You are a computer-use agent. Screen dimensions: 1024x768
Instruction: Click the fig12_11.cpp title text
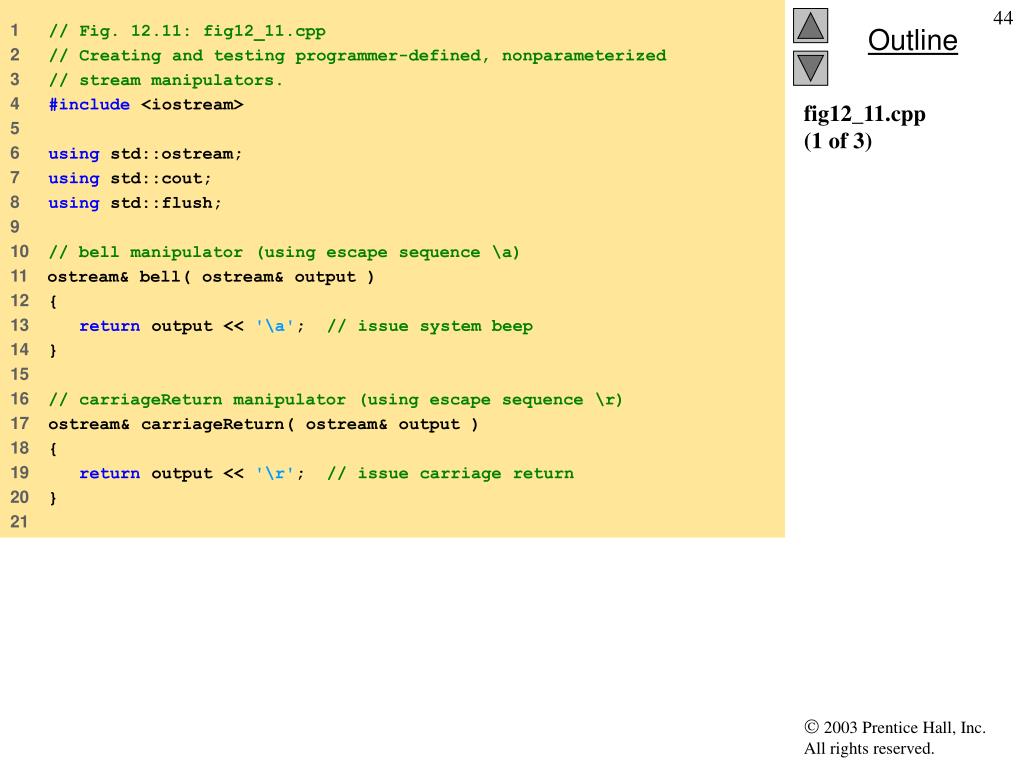[x=864, y=114]
